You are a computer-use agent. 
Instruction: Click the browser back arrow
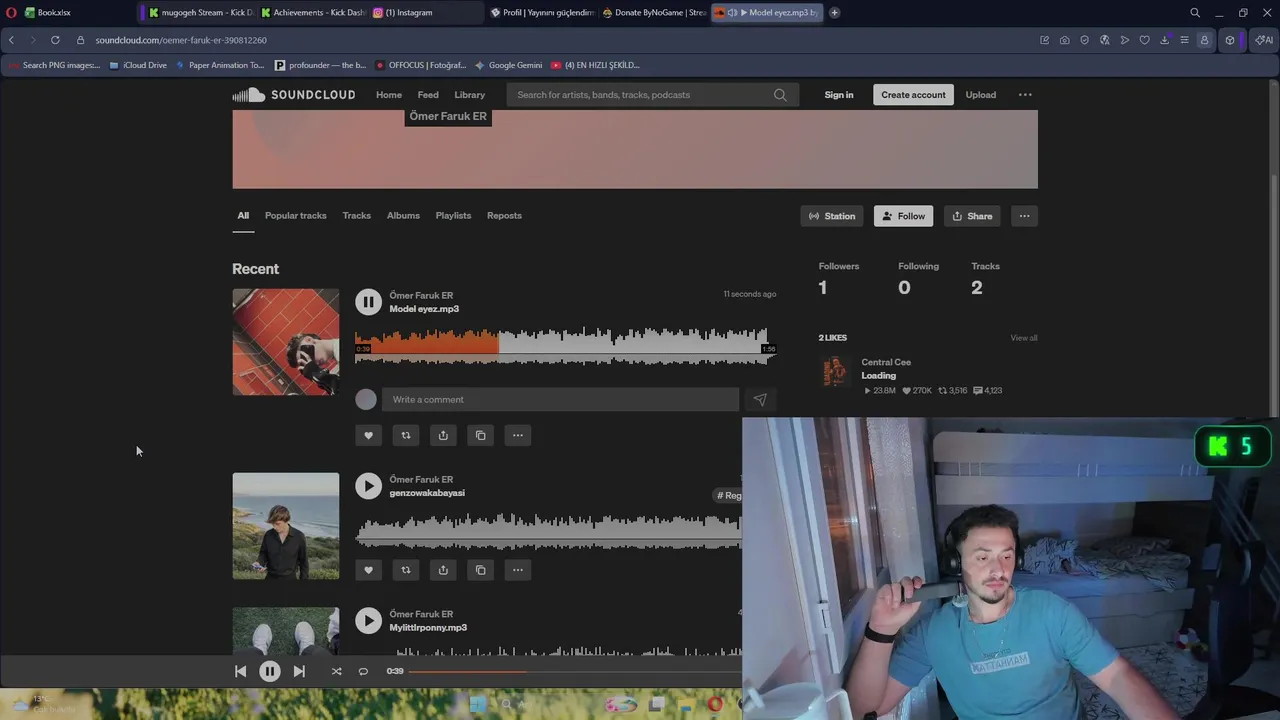[x=11, y=40]
